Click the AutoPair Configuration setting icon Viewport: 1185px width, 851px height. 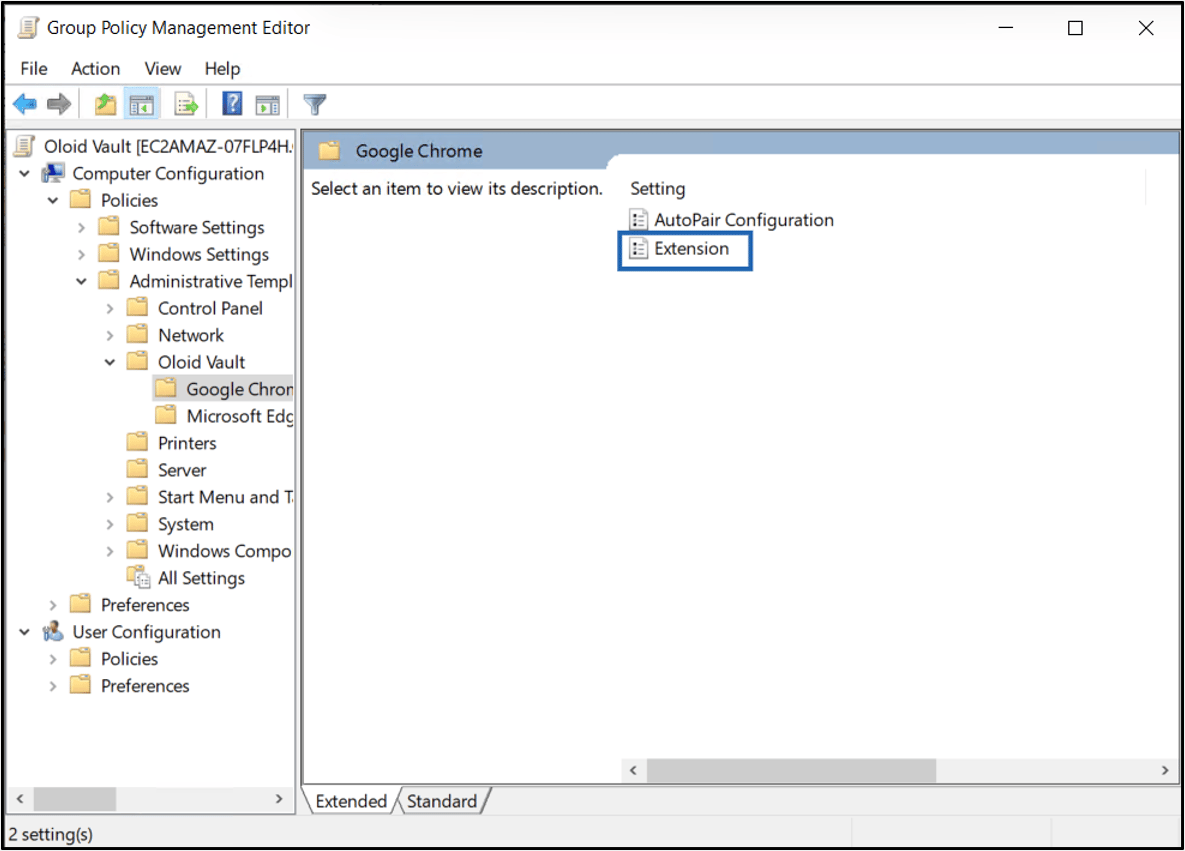coord(639,220)
